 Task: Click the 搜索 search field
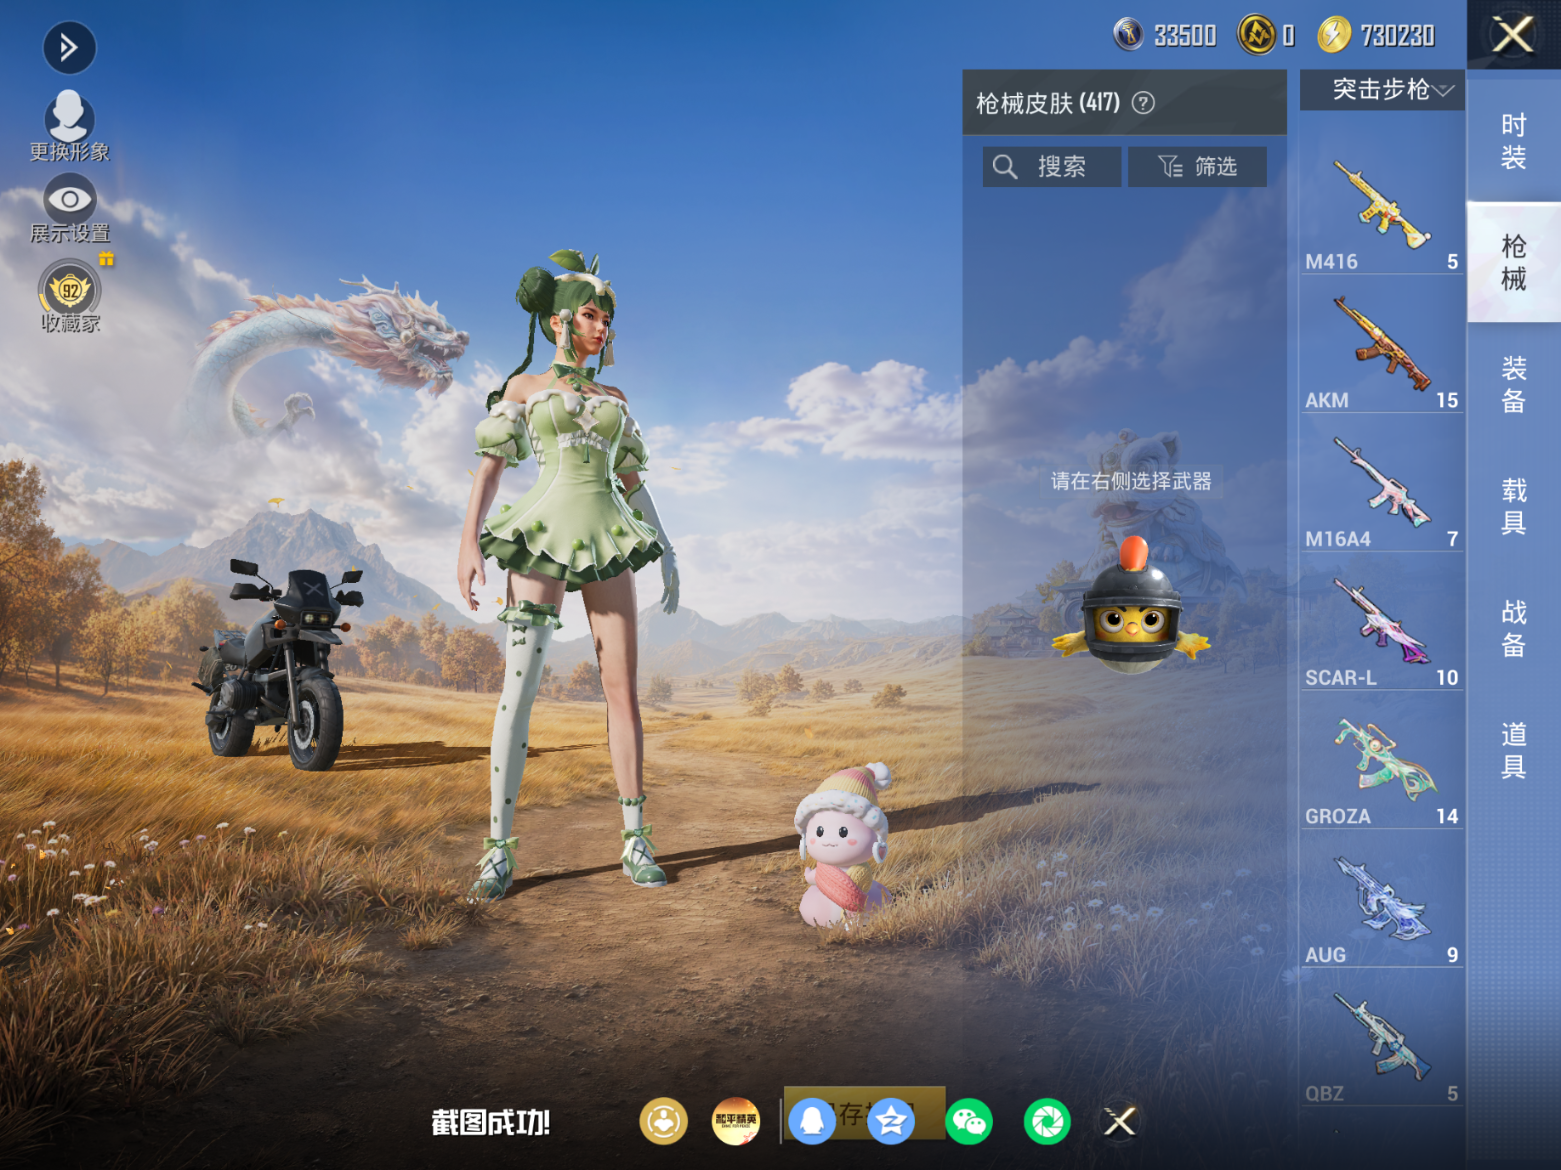[x=1051, y=167]
